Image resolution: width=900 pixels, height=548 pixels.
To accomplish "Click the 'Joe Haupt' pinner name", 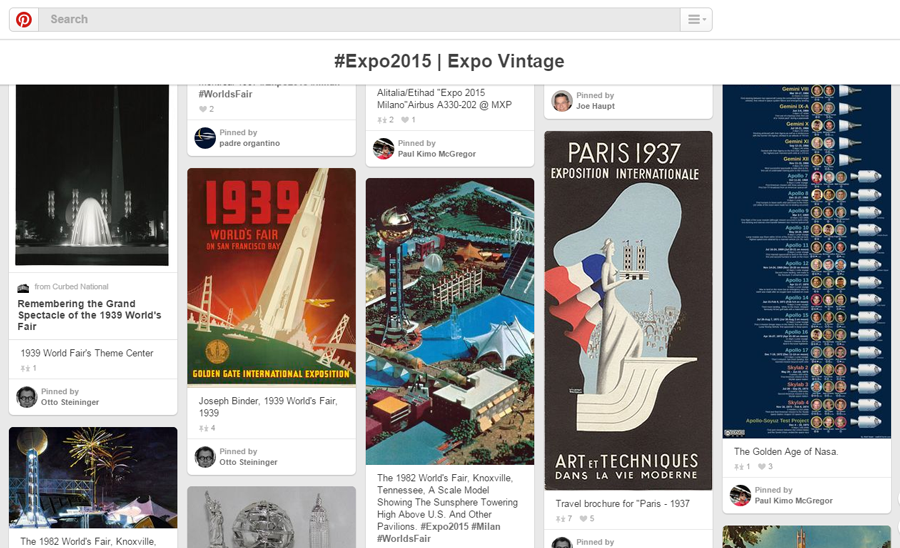I will tap(595, 106).
